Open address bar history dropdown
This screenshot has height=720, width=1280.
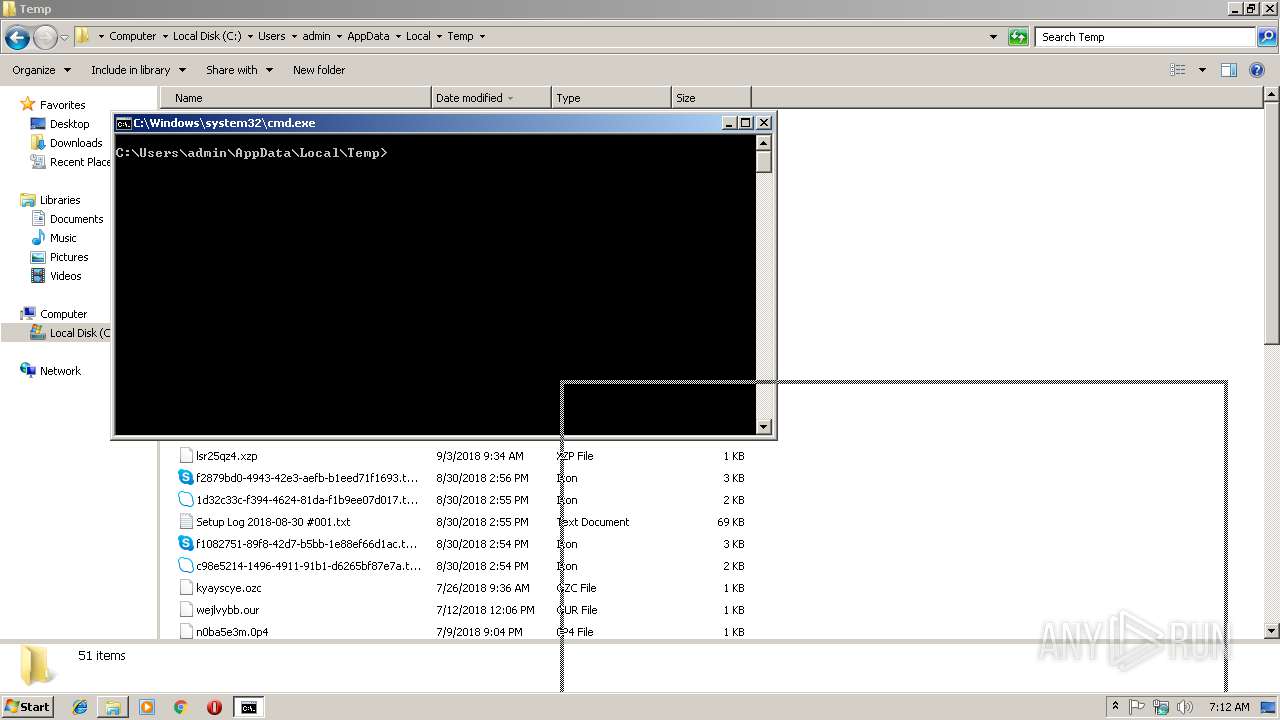point(993,37)
